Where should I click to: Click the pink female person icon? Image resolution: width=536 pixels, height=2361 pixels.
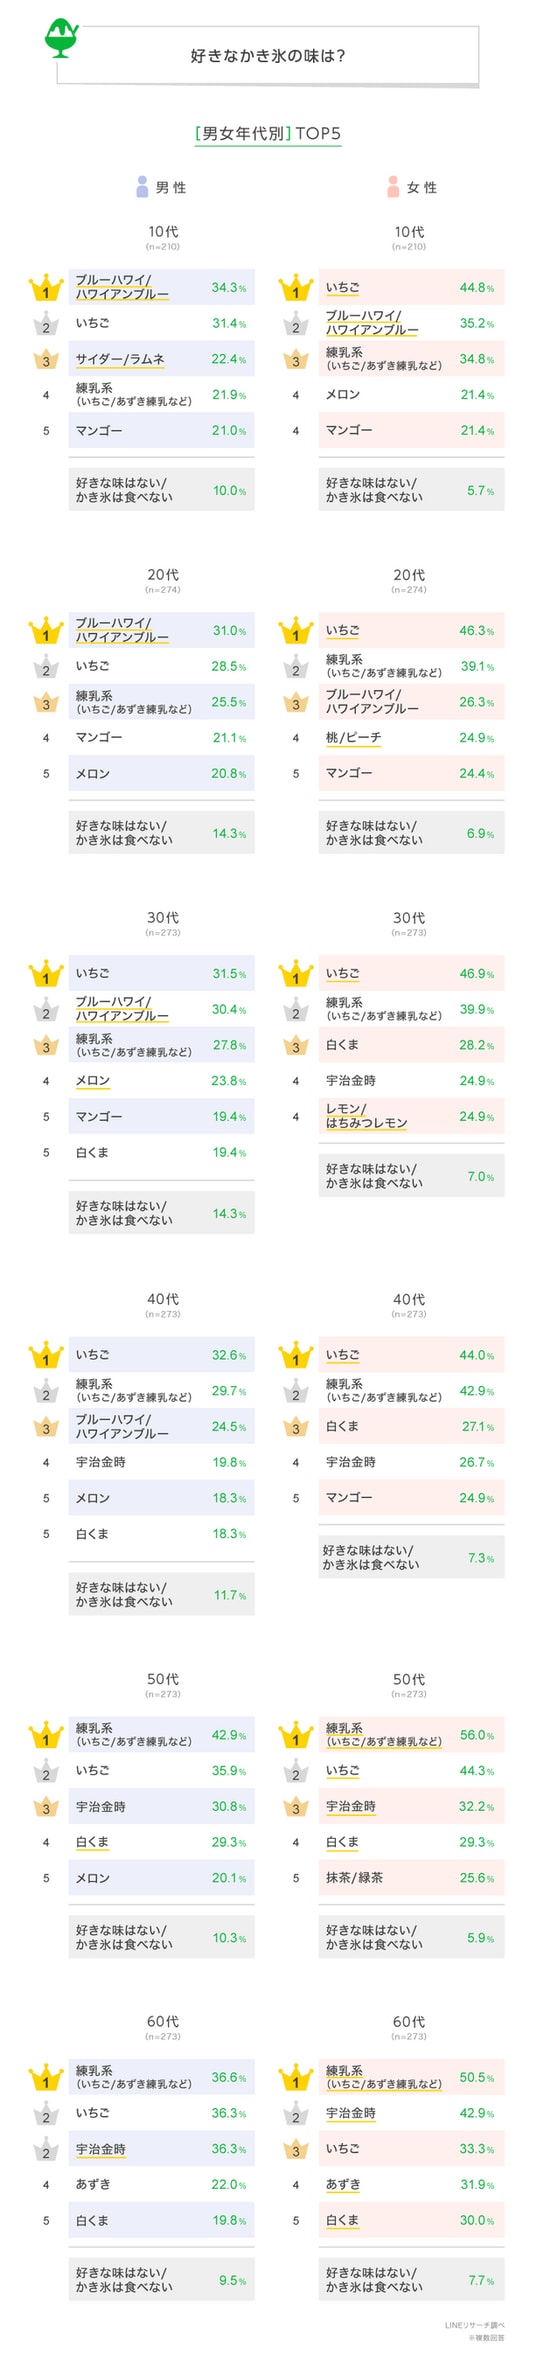click(x=393, y=187)
